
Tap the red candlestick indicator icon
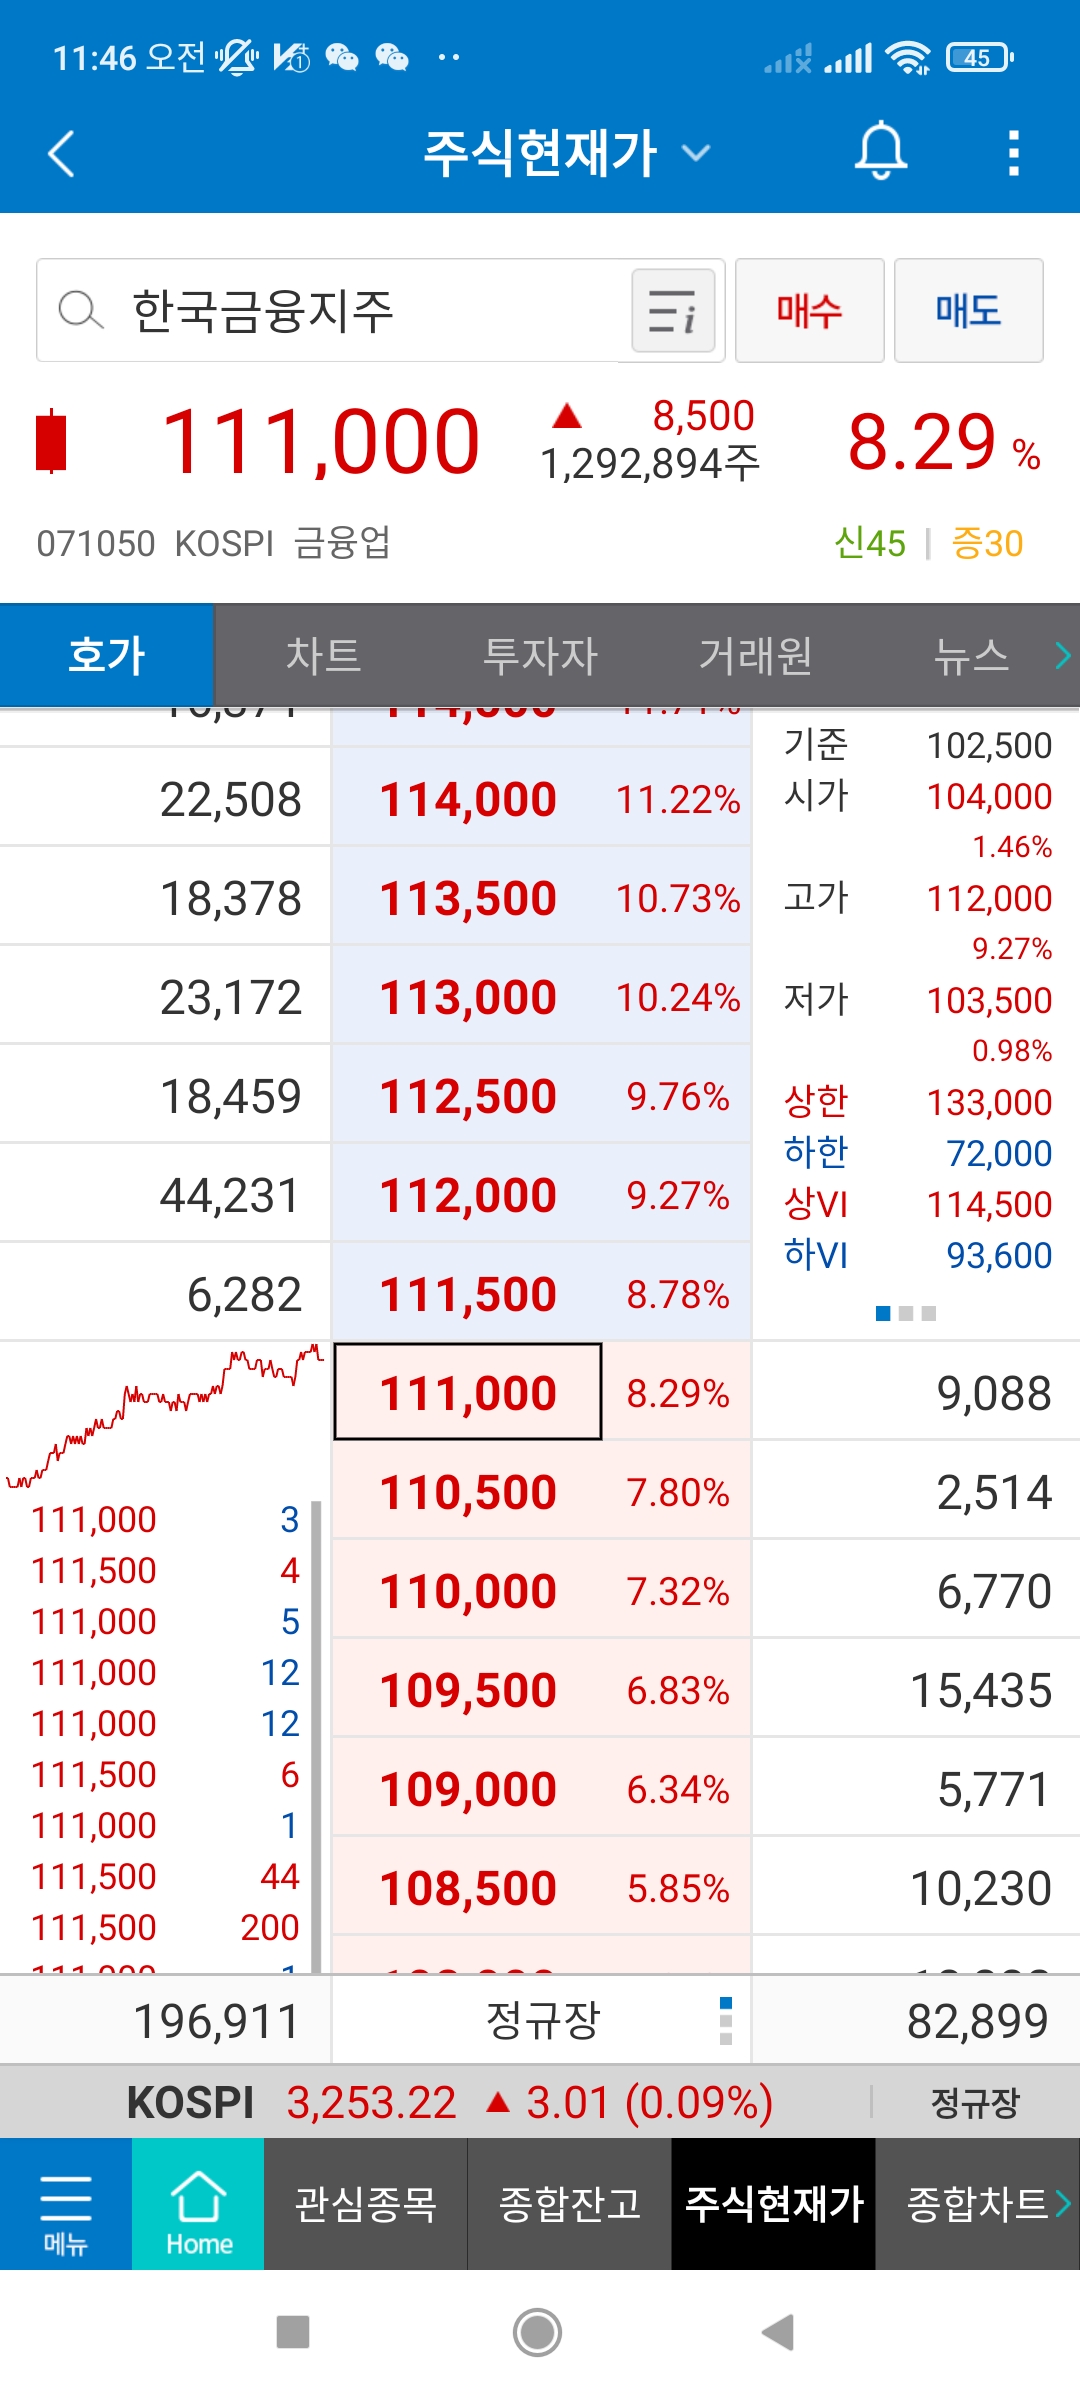50,441
